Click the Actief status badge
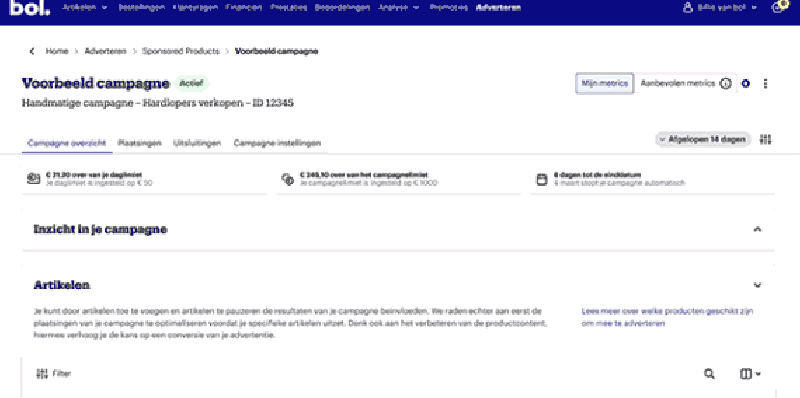The width and height of the screenshot is (800, 398). (192, 83)
